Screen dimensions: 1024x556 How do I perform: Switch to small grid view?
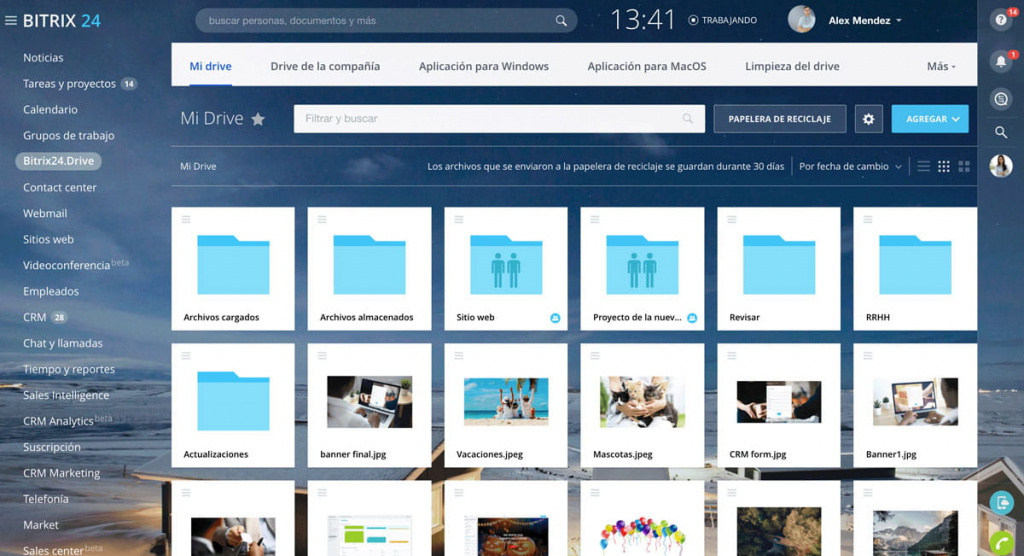944,167
